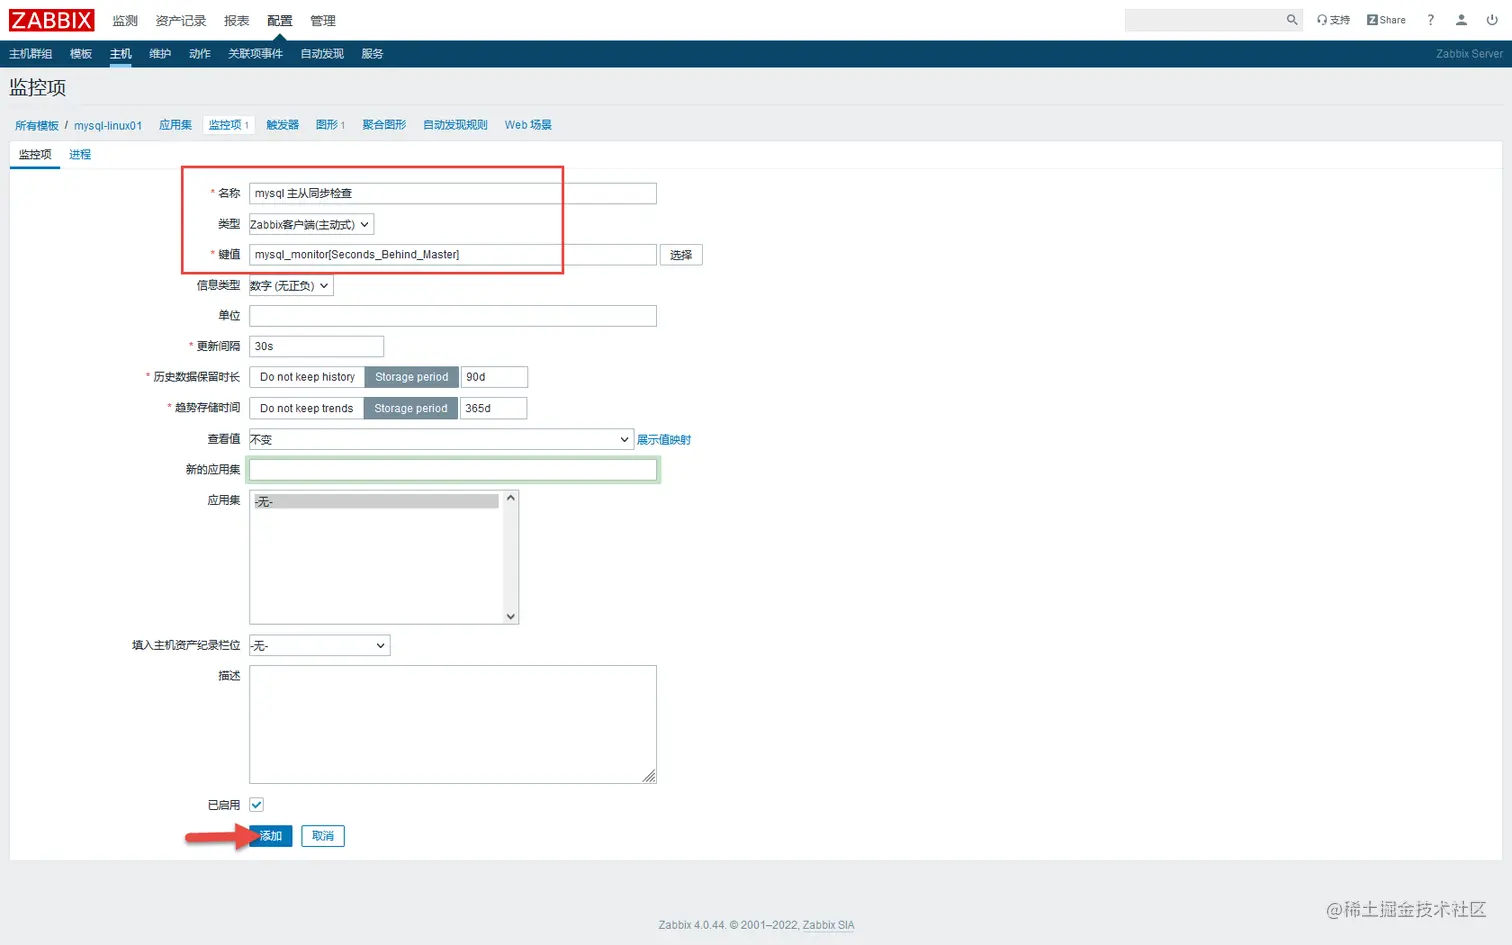The image size is (1512, 945).
Task: Open help question mark icon
Action: point(1430,20)
